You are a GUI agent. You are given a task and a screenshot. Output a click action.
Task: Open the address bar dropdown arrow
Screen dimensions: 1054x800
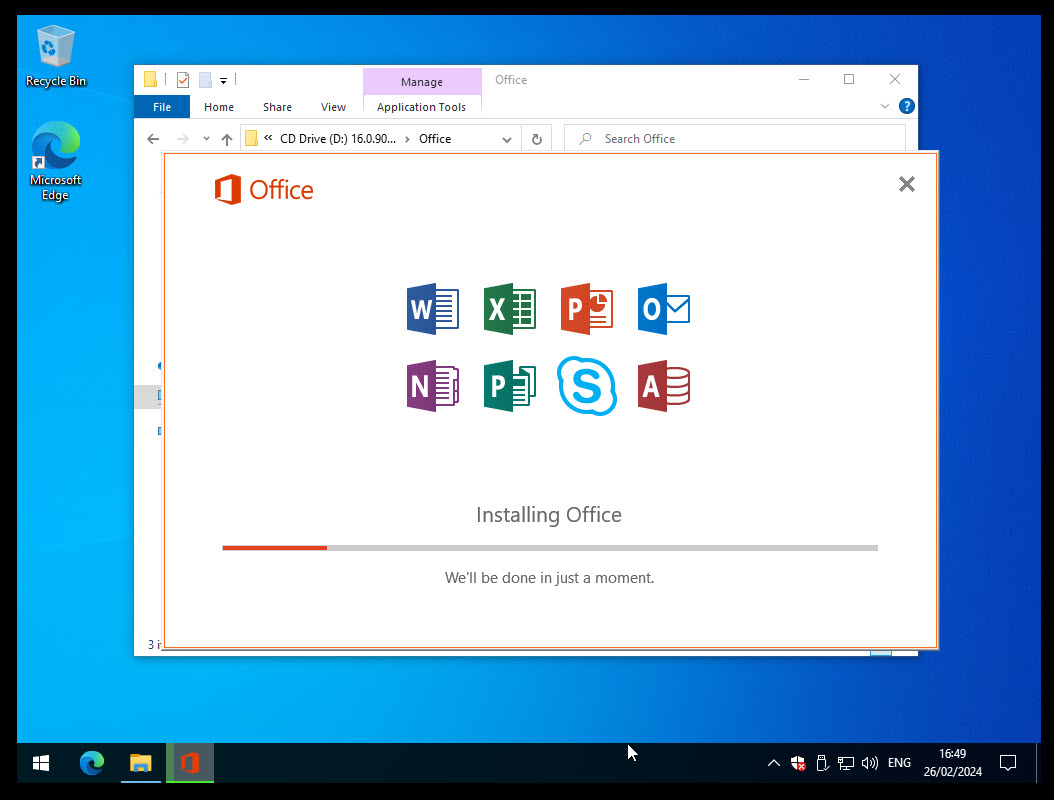pos(507,138)
